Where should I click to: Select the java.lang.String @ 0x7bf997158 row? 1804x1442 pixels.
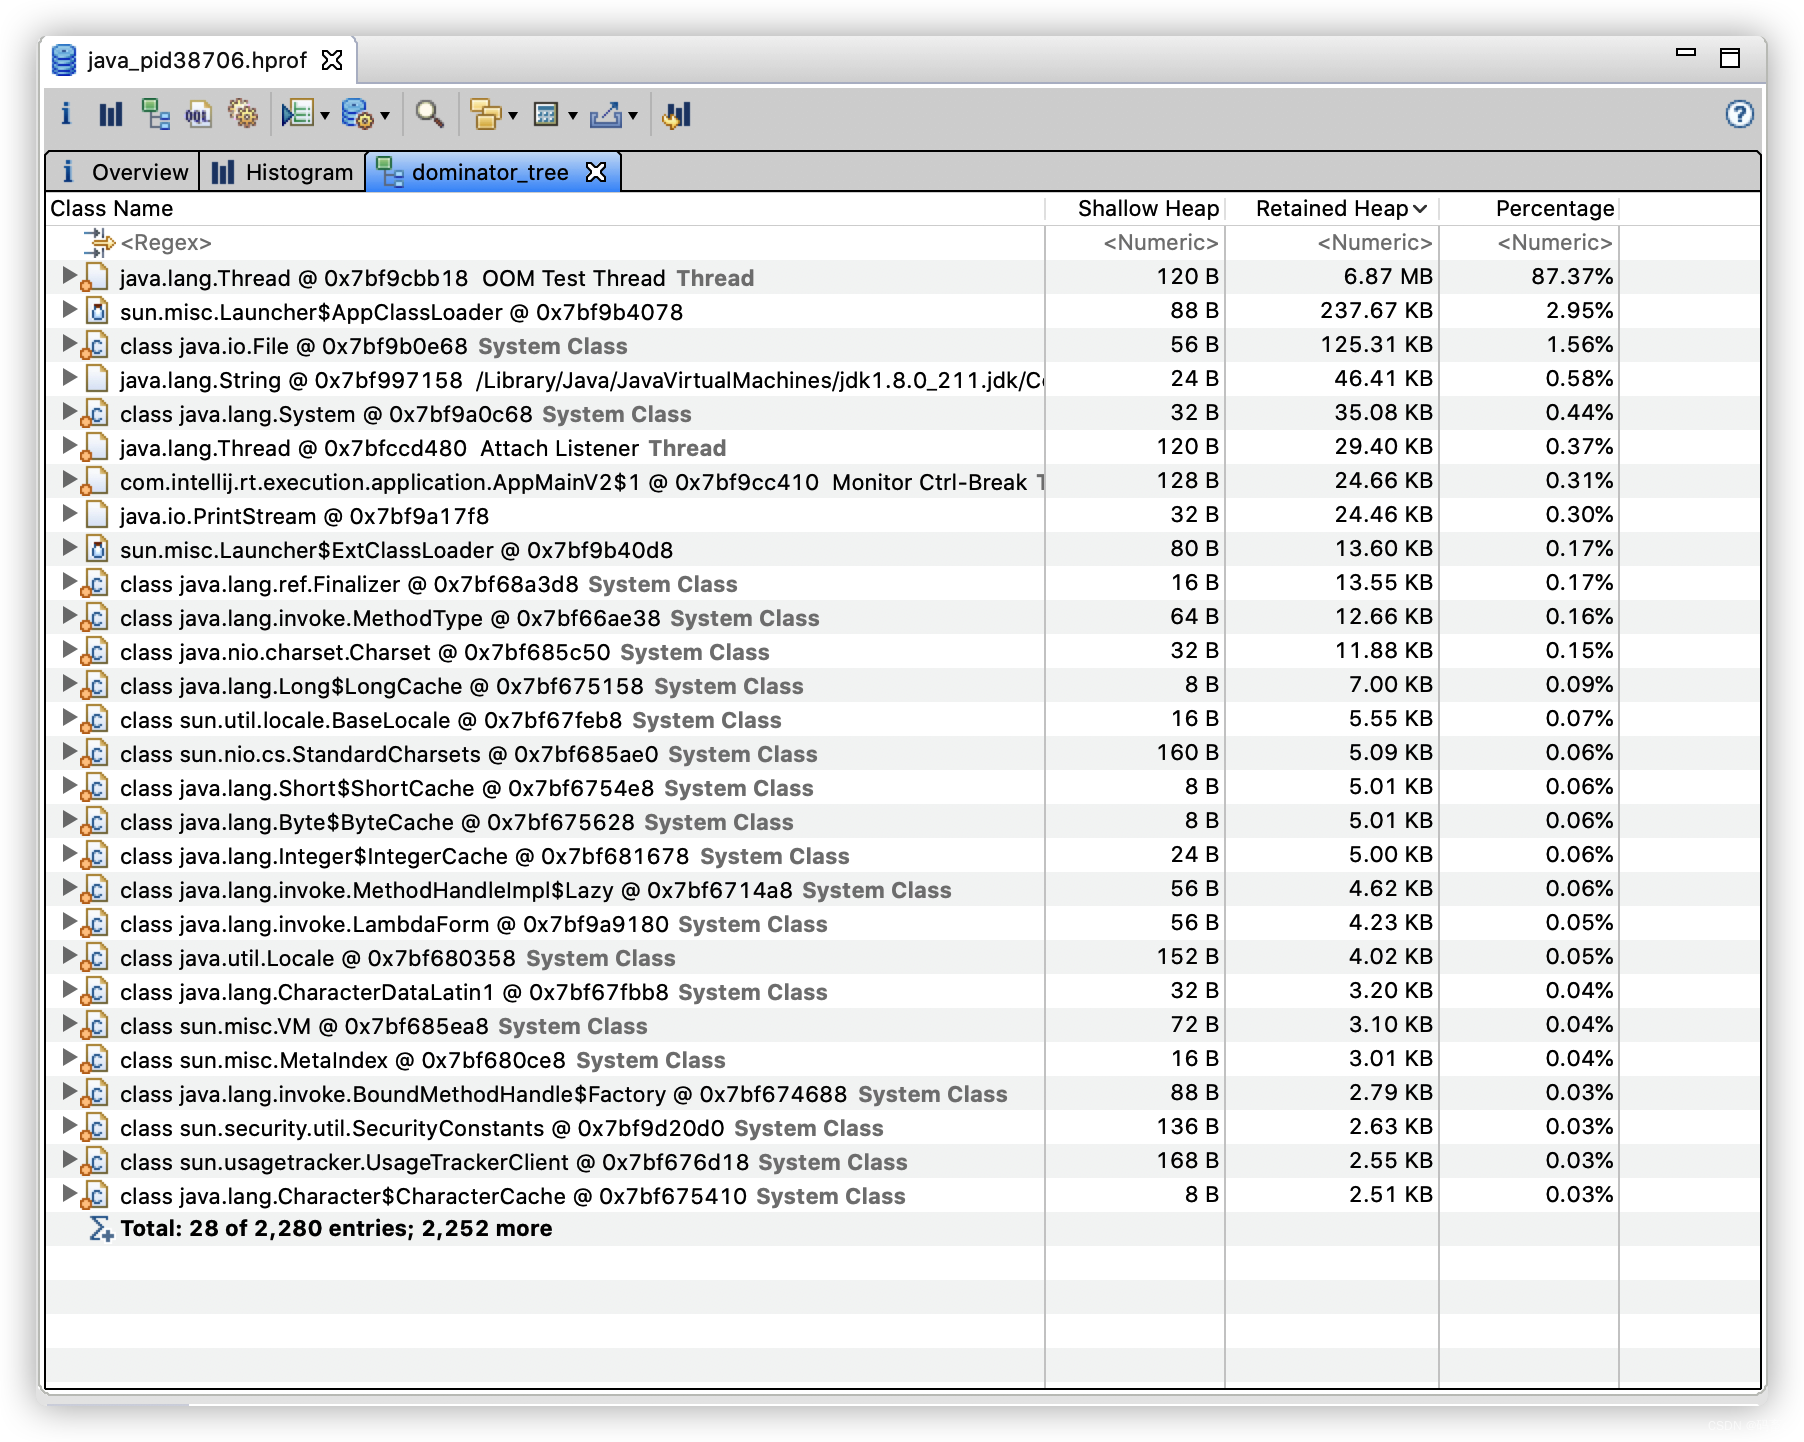point(903,379)
